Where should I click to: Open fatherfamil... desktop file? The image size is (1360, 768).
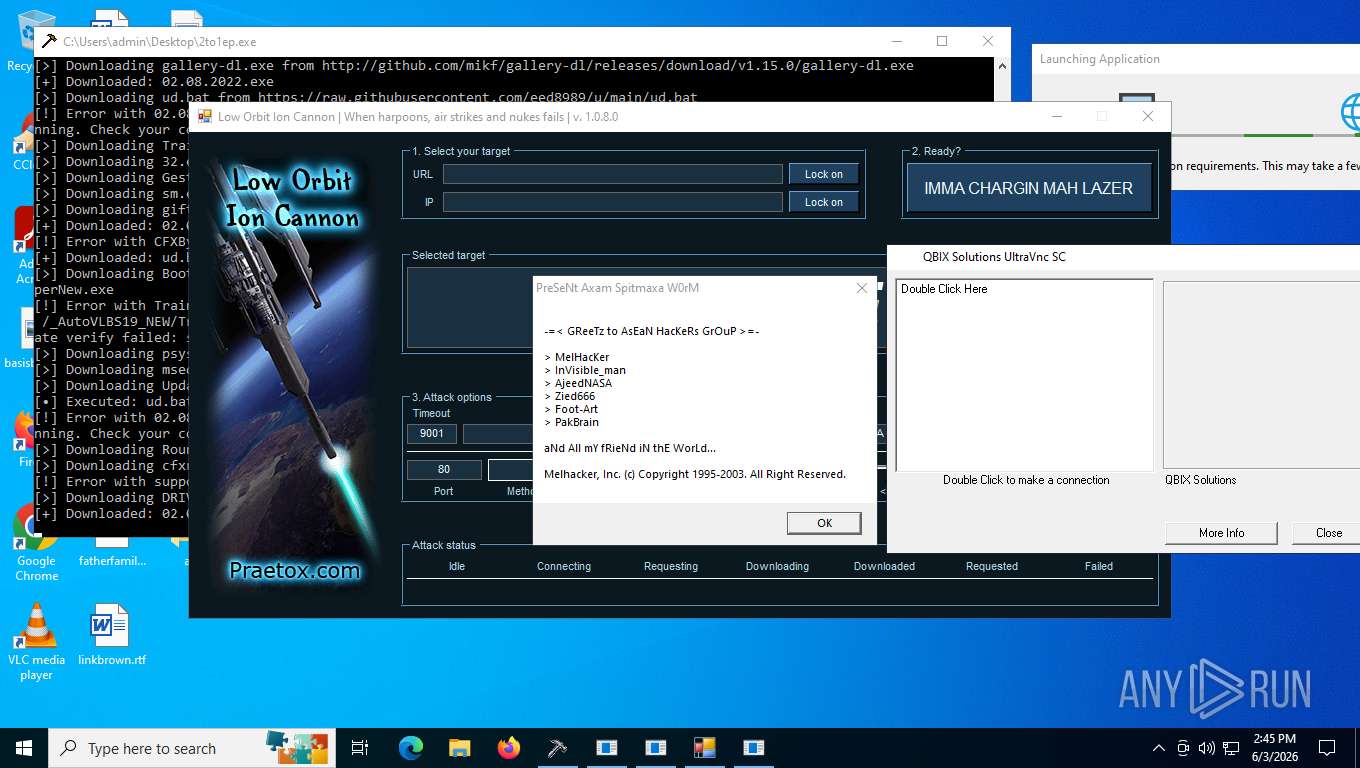[x=112, y=561]
